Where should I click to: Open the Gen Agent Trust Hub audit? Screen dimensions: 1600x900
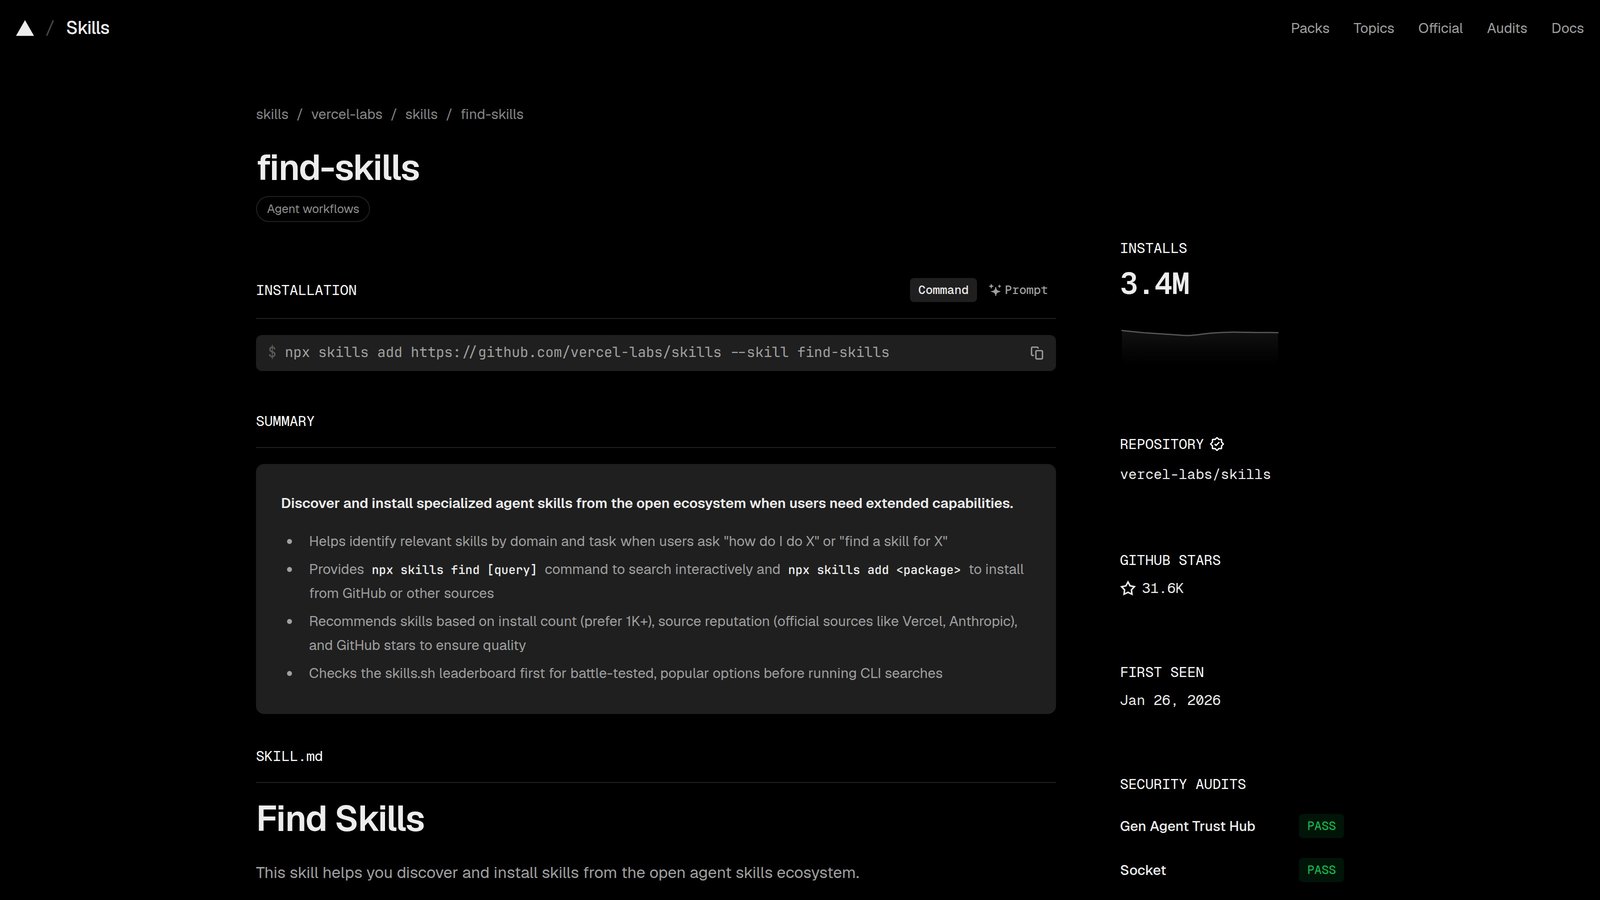pos(1187,826)
